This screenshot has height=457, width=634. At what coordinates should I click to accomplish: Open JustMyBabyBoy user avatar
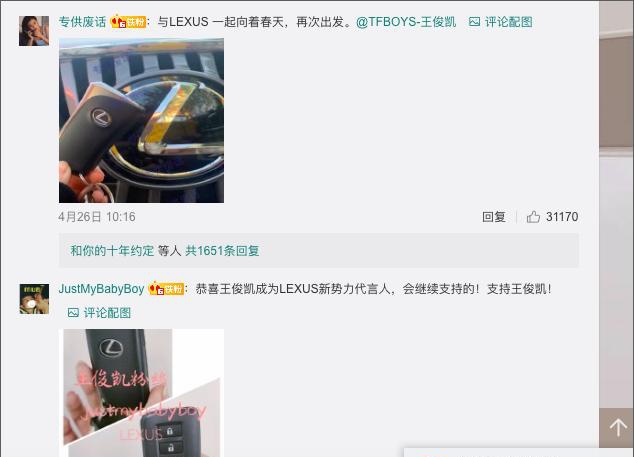click(34, 299)
